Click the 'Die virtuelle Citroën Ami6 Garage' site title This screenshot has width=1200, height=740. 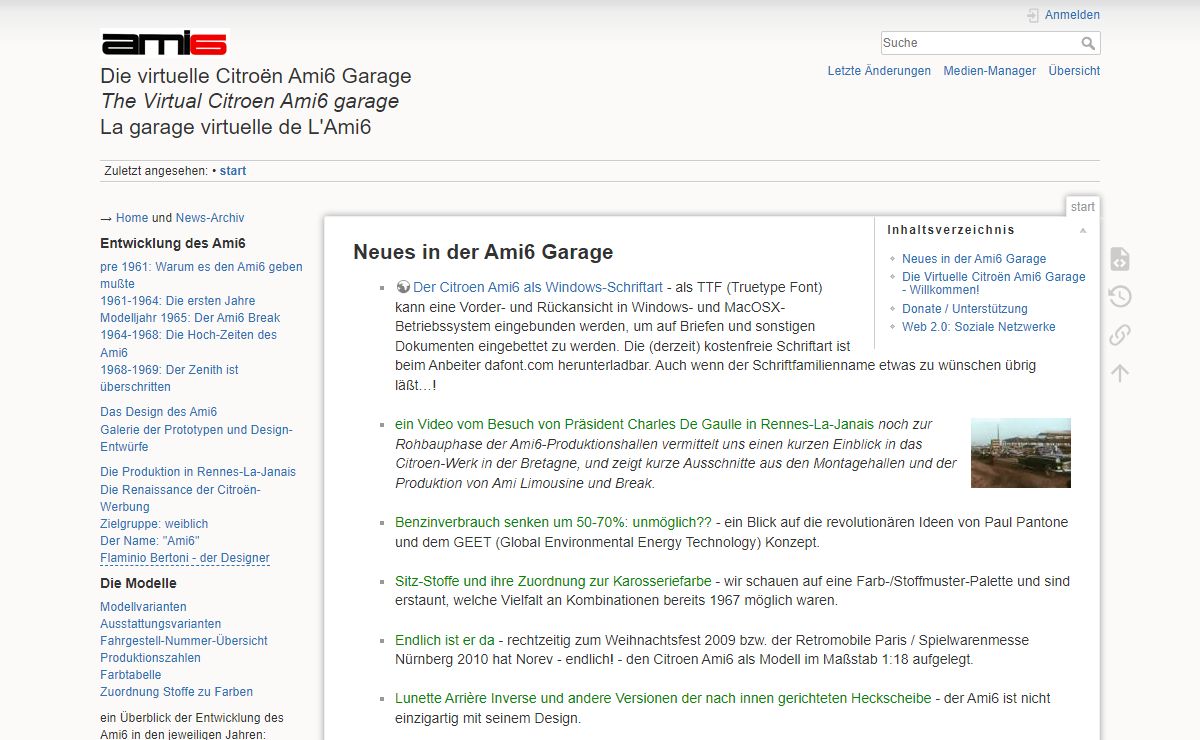(x=256, y=76)
